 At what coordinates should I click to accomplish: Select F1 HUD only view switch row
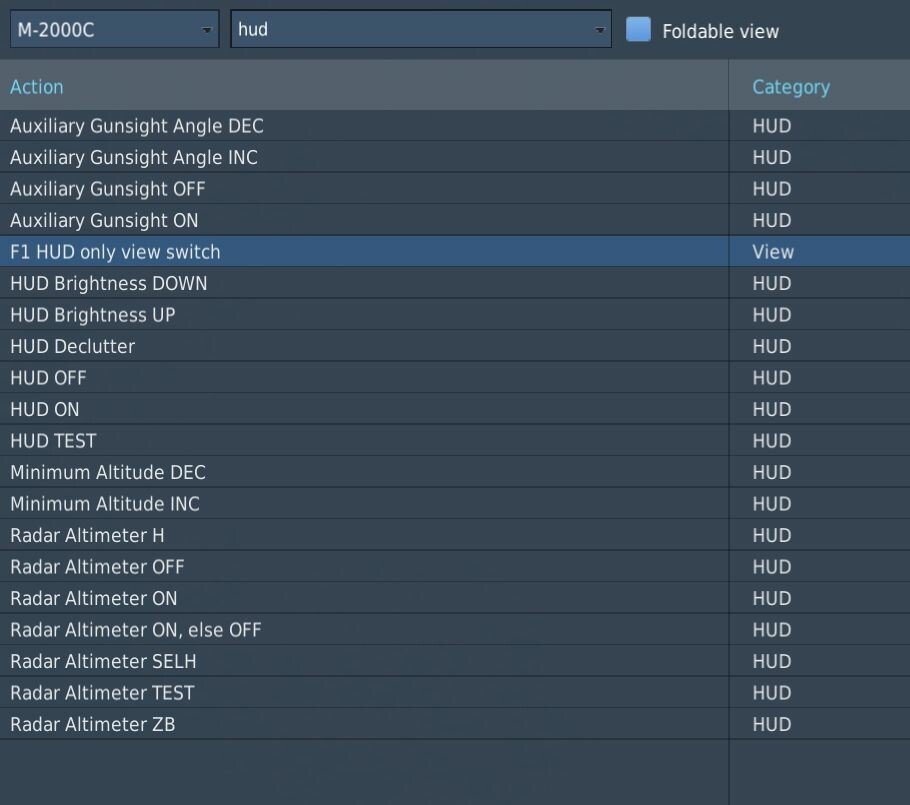455,252
